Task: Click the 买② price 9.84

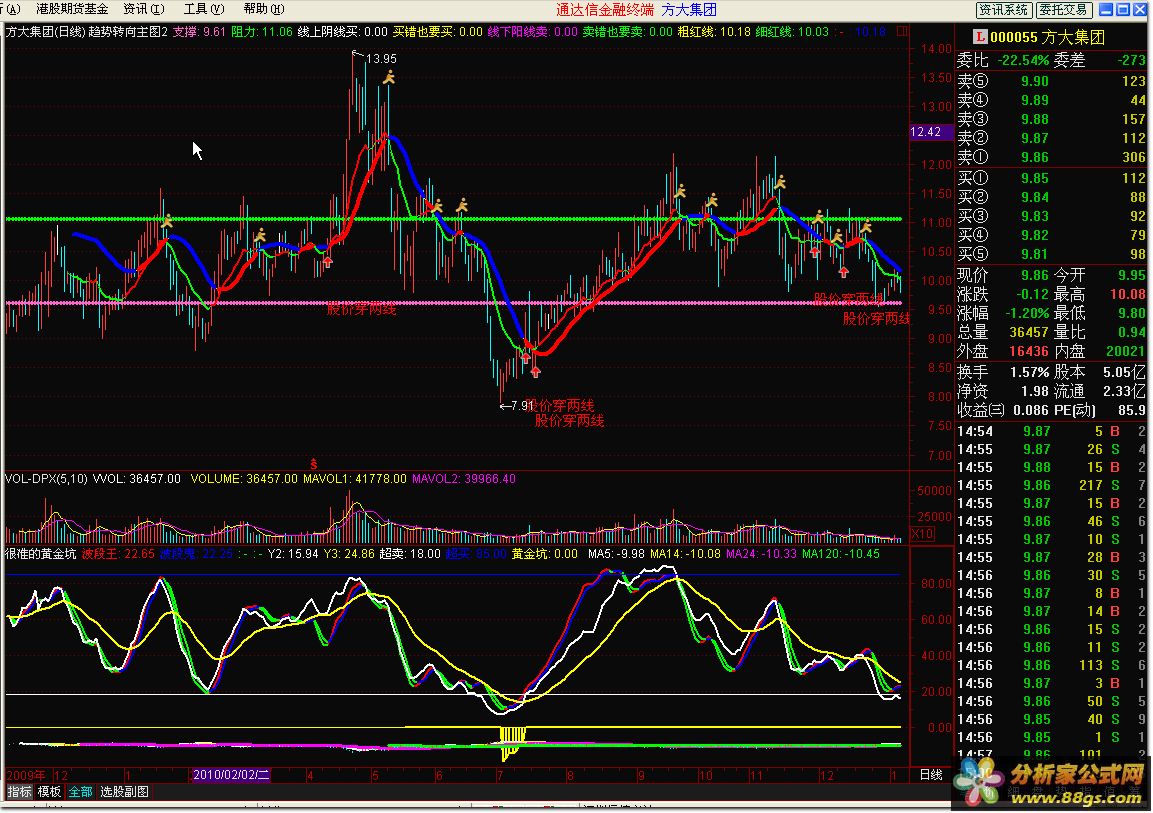Action: tap(1035, 197)
